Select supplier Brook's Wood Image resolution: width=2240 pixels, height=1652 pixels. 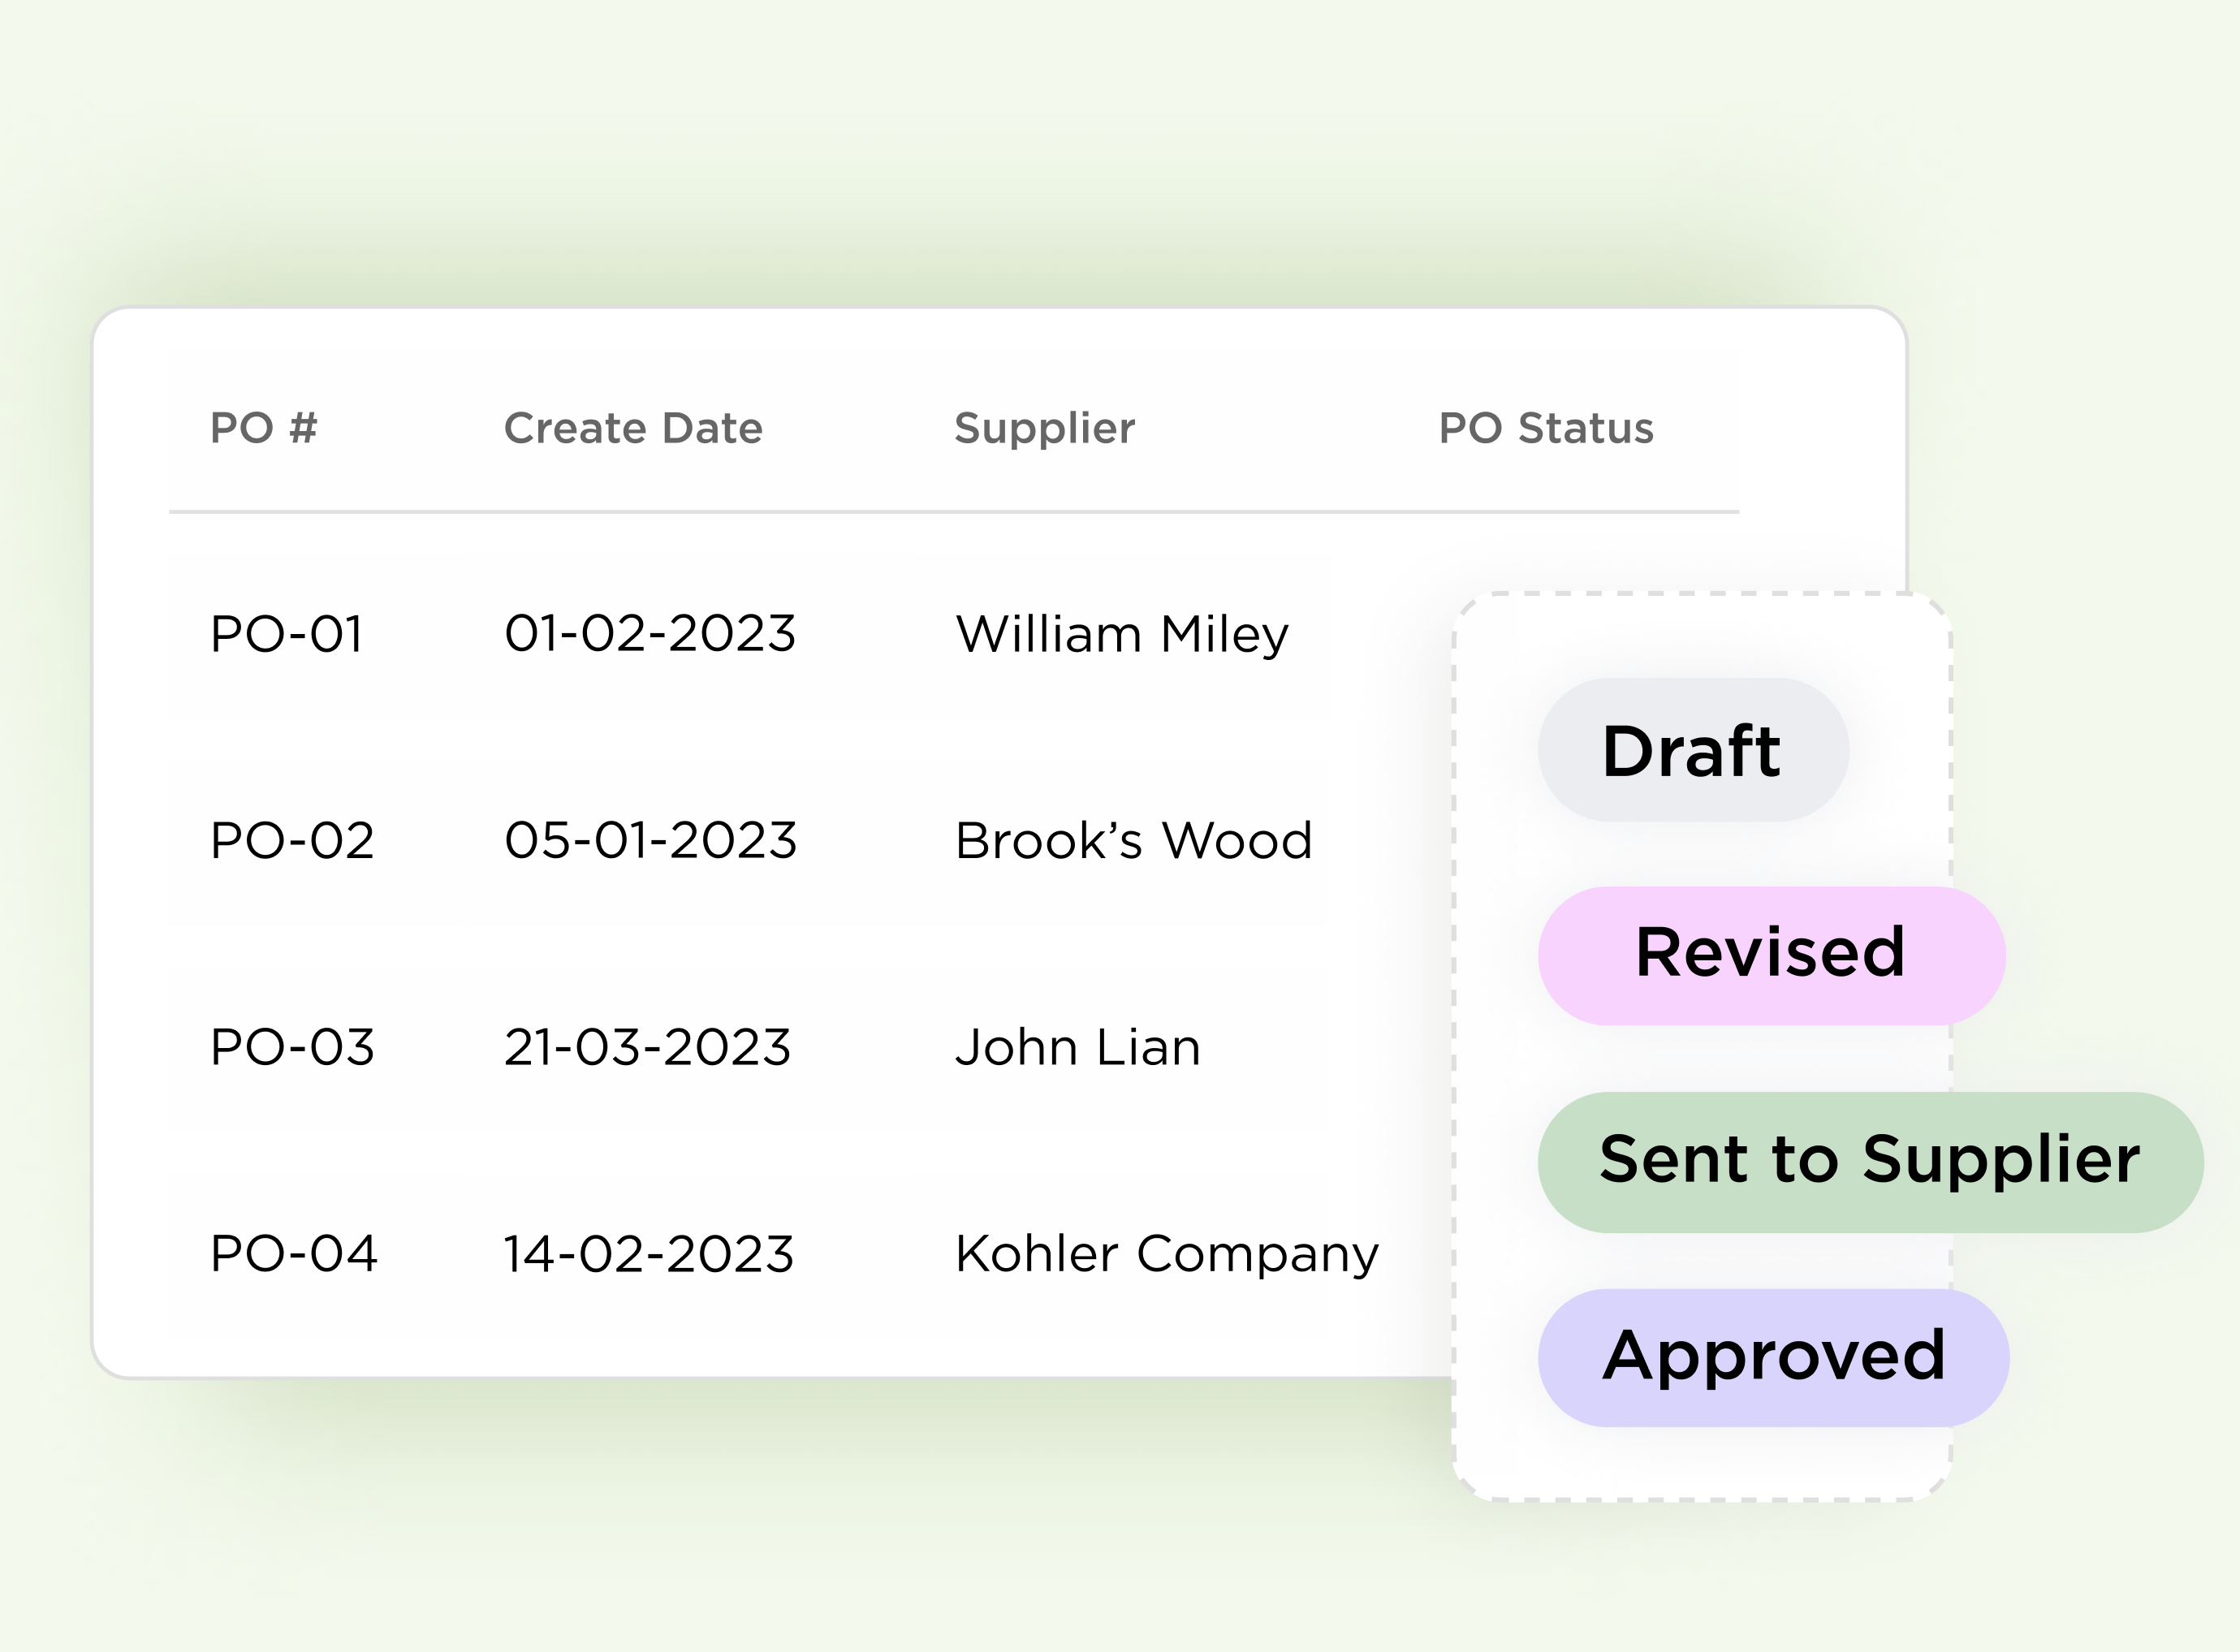(x=1134, y=840)
